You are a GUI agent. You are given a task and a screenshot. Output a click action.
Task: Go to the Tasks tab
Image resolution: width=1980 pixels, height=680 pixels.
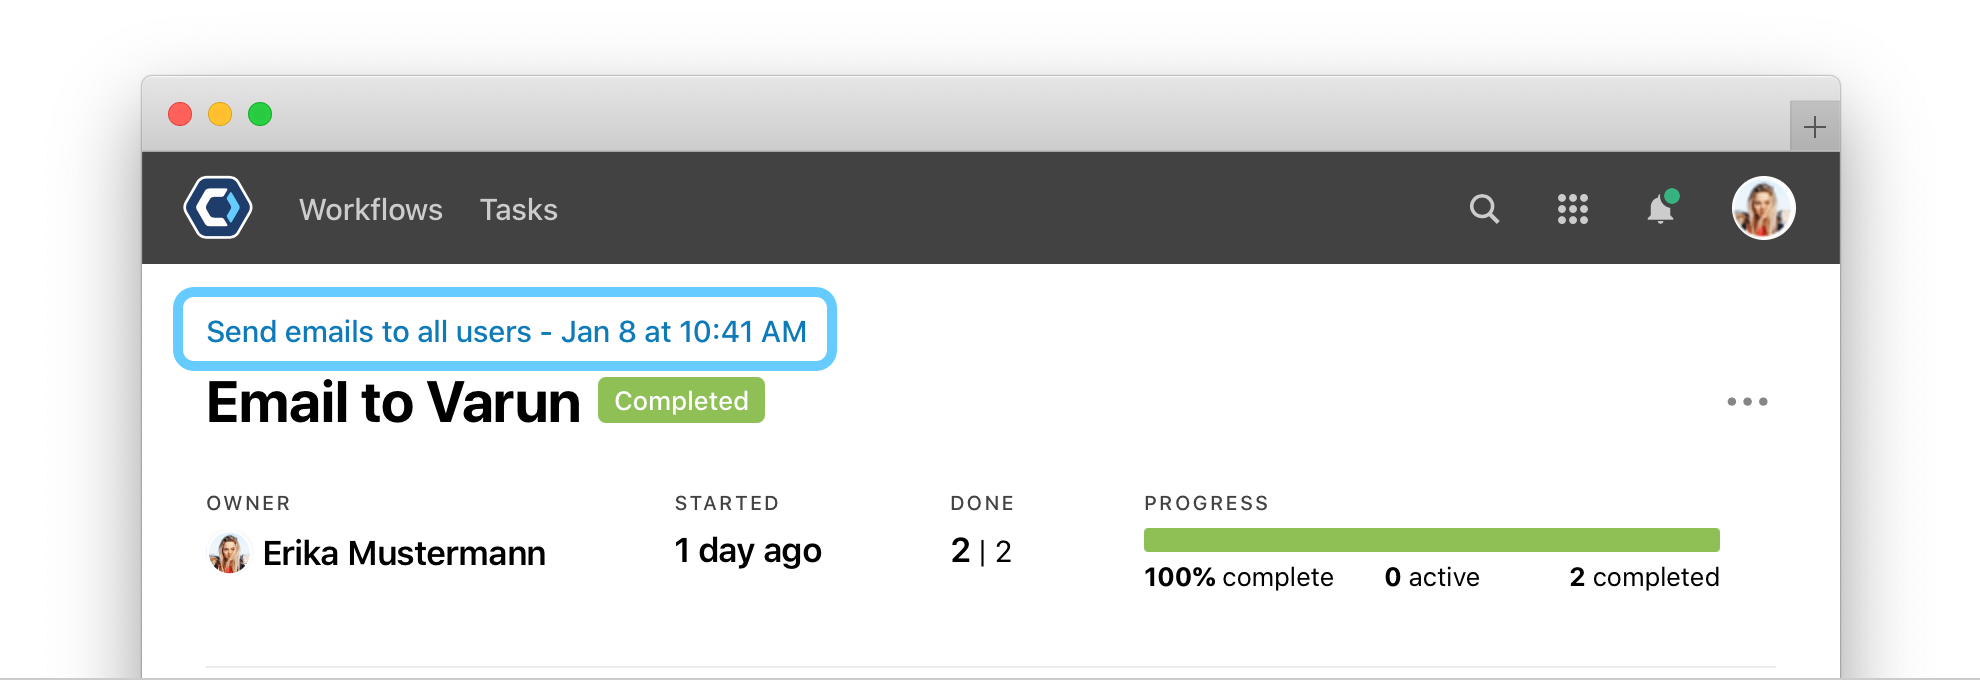click(x=519, y=209)
